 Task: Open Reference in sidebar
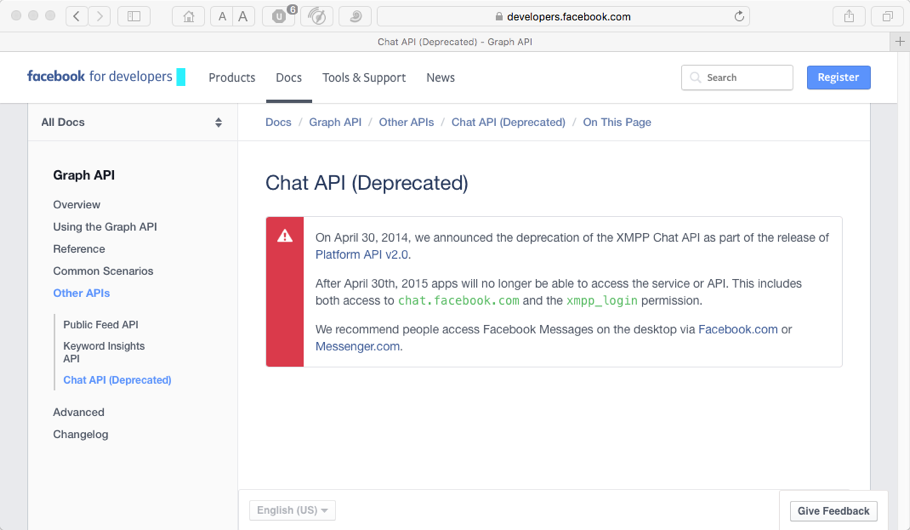click(79, 249)
